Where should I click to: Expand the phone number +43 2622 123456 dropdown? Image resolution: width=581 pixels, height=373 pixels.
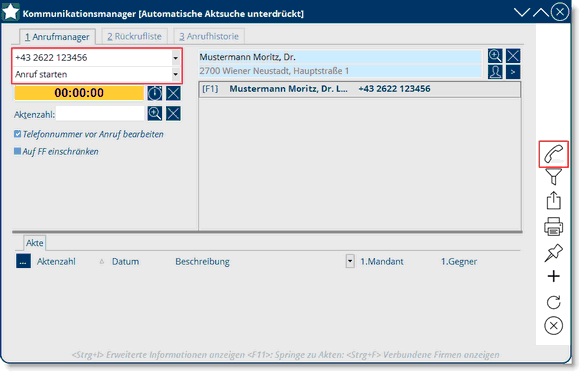[176, 58]
